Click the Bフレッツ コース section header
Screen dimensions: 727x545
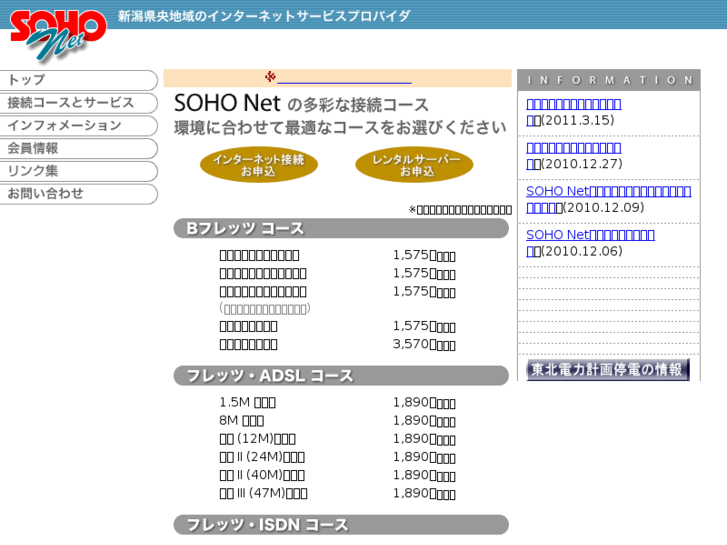(x=341, y=229)
